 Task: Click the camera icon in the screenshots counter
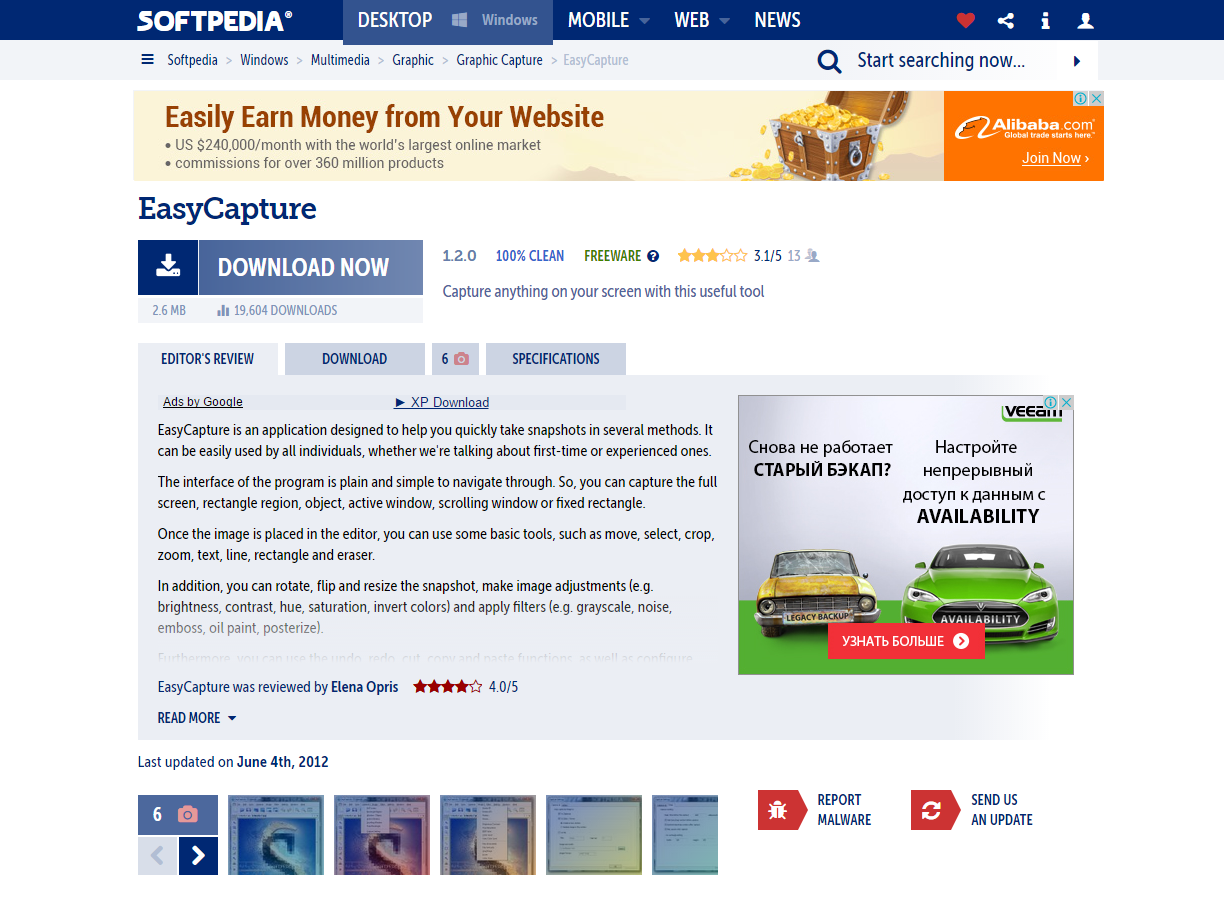(187, 815)
